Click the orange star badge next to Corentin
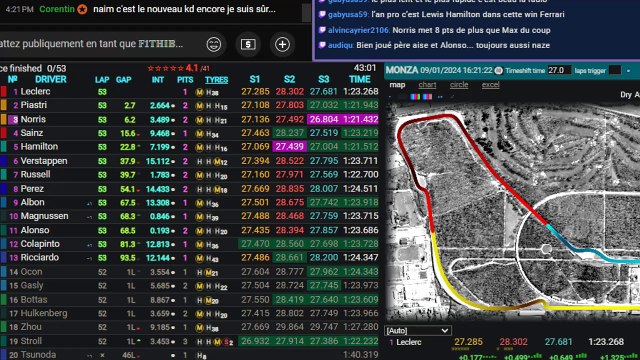The image size is (640, 360). coord(82,9)
